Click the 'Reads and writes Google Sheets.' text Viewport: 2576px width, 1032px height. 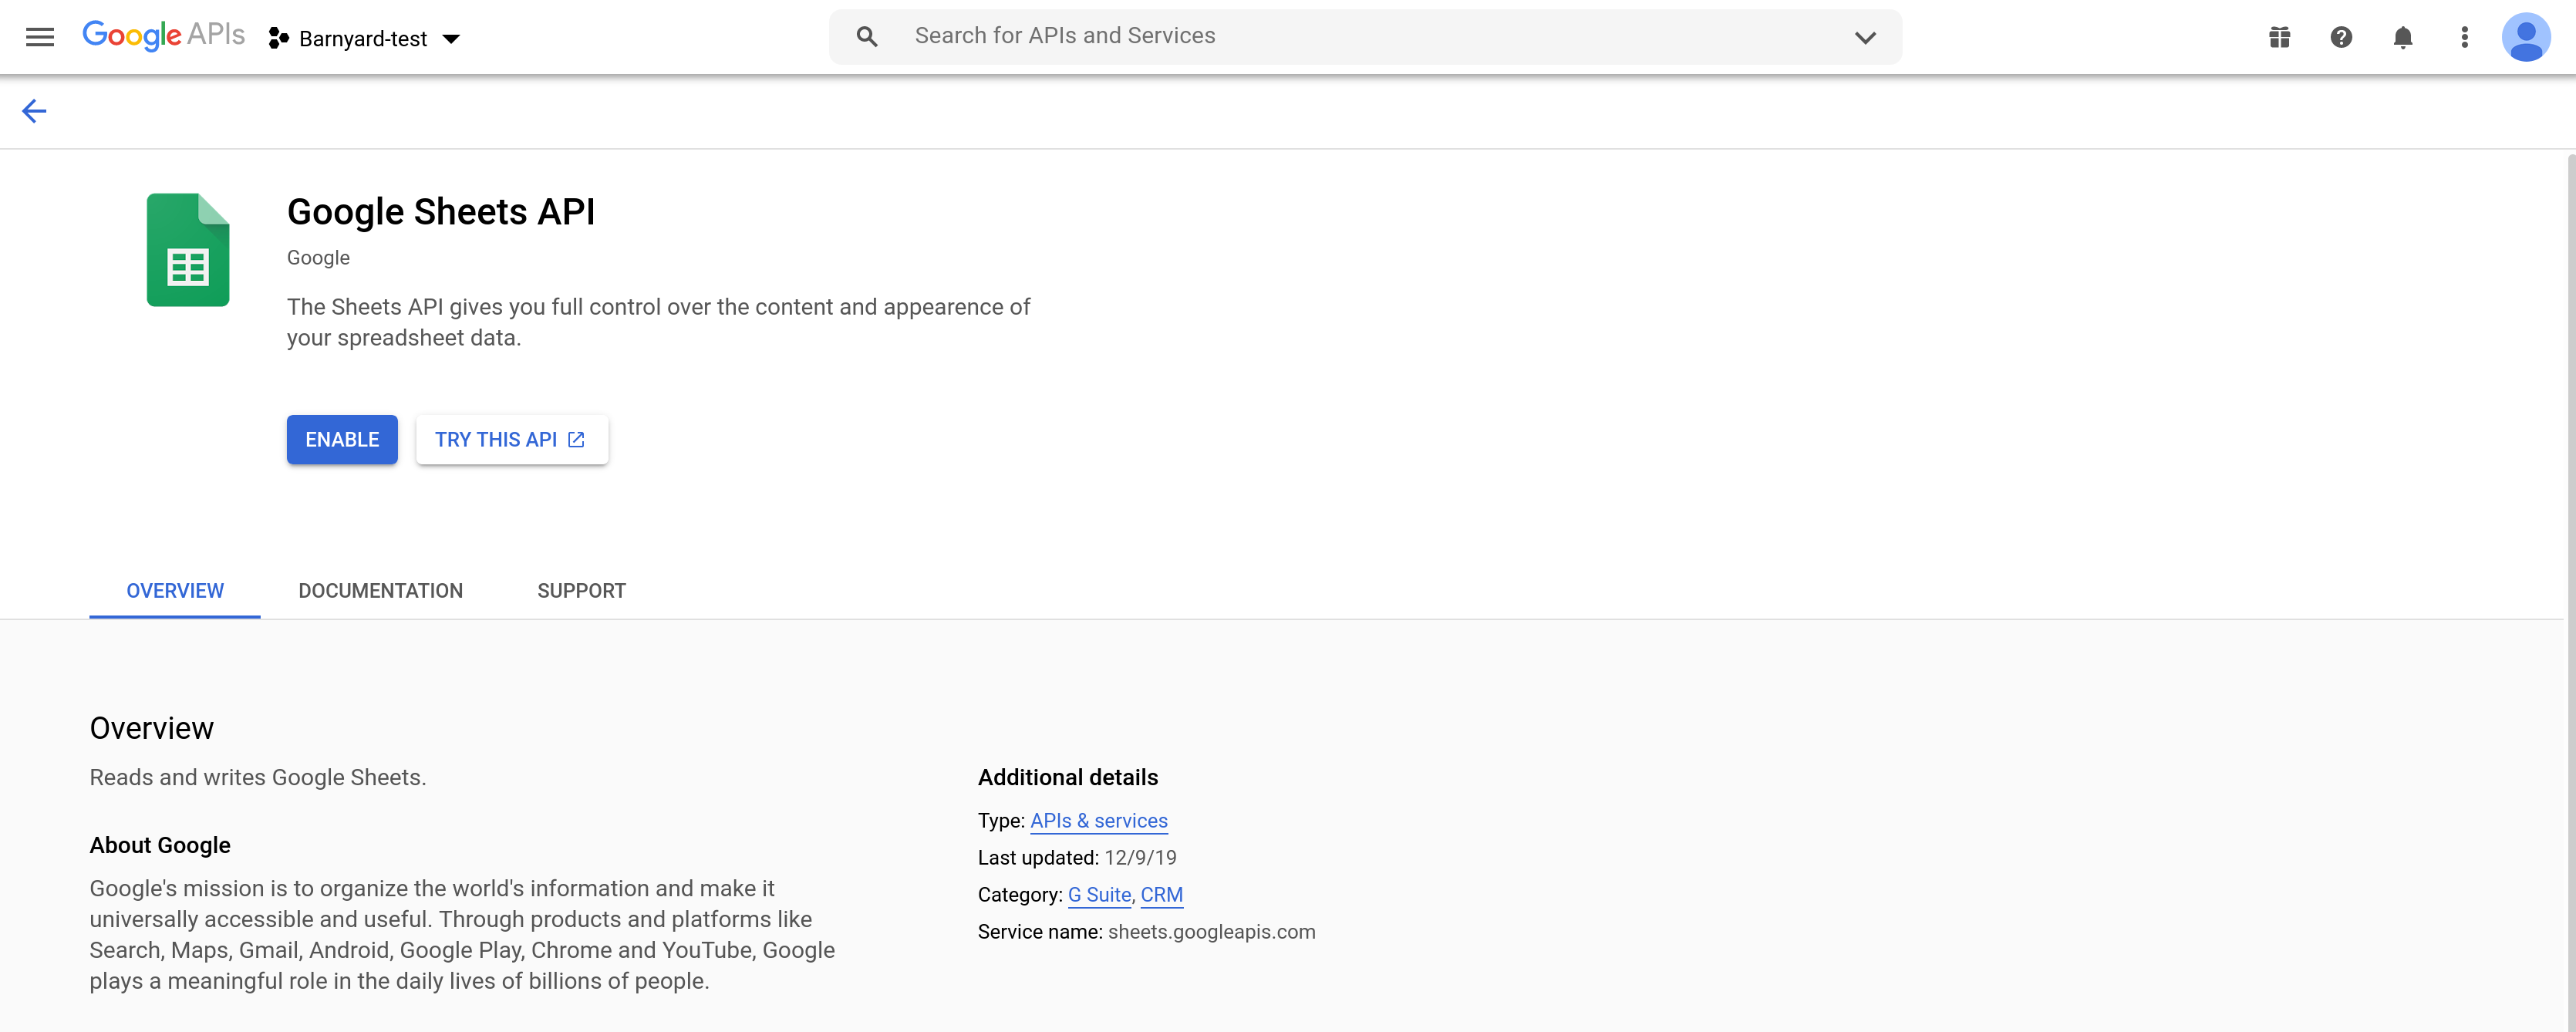tap(258, 777)
